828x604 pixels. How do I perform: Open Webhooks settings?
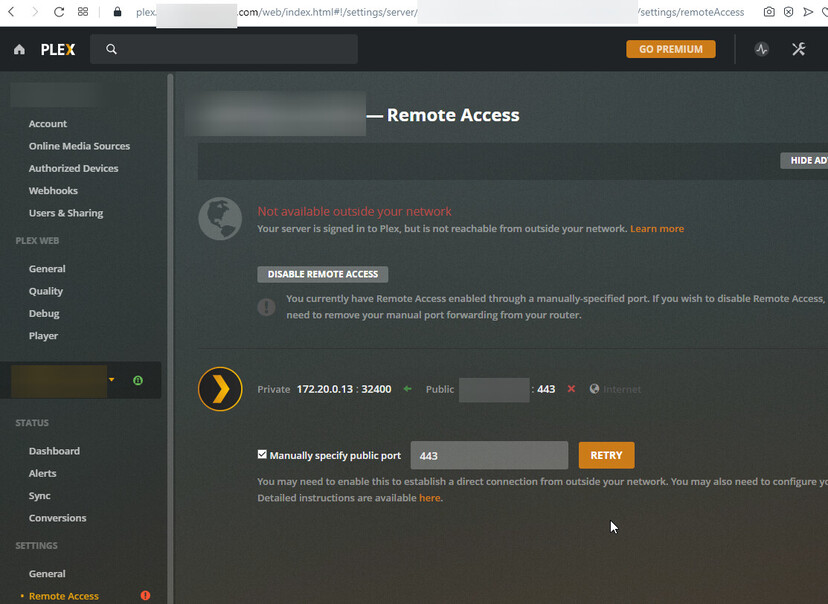53,191
